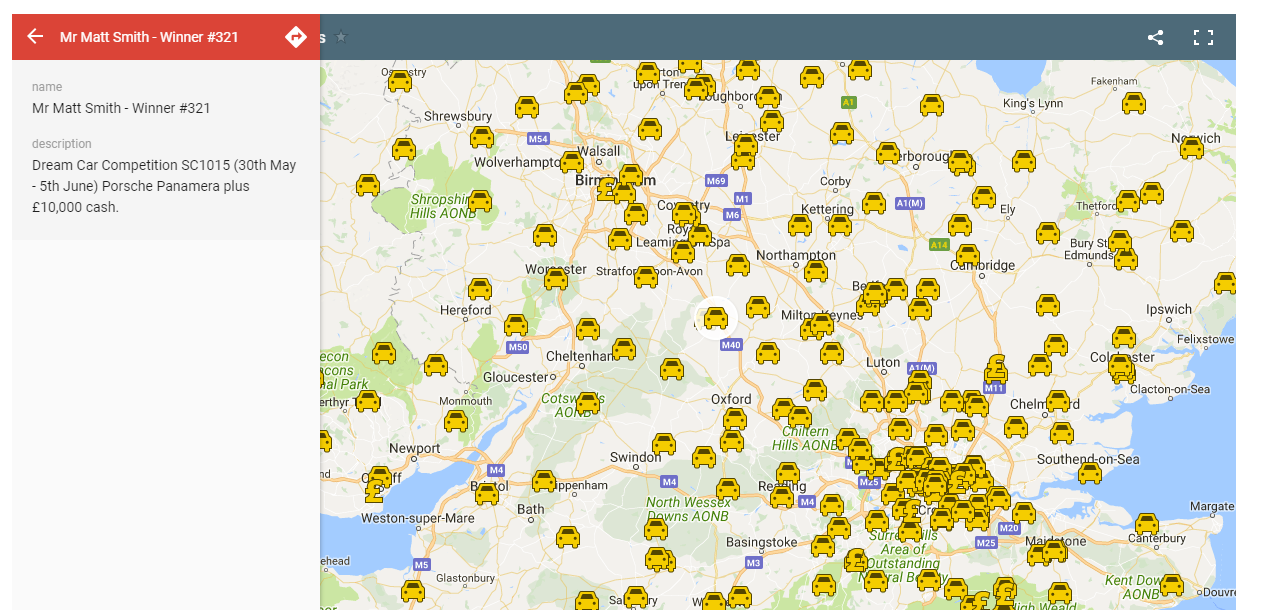Screen dimensions: 1276x610
Task: Click the header title 'Mr Matt Smith - Winner #321'
Action: pyautogui.click(x=149, y=37)
